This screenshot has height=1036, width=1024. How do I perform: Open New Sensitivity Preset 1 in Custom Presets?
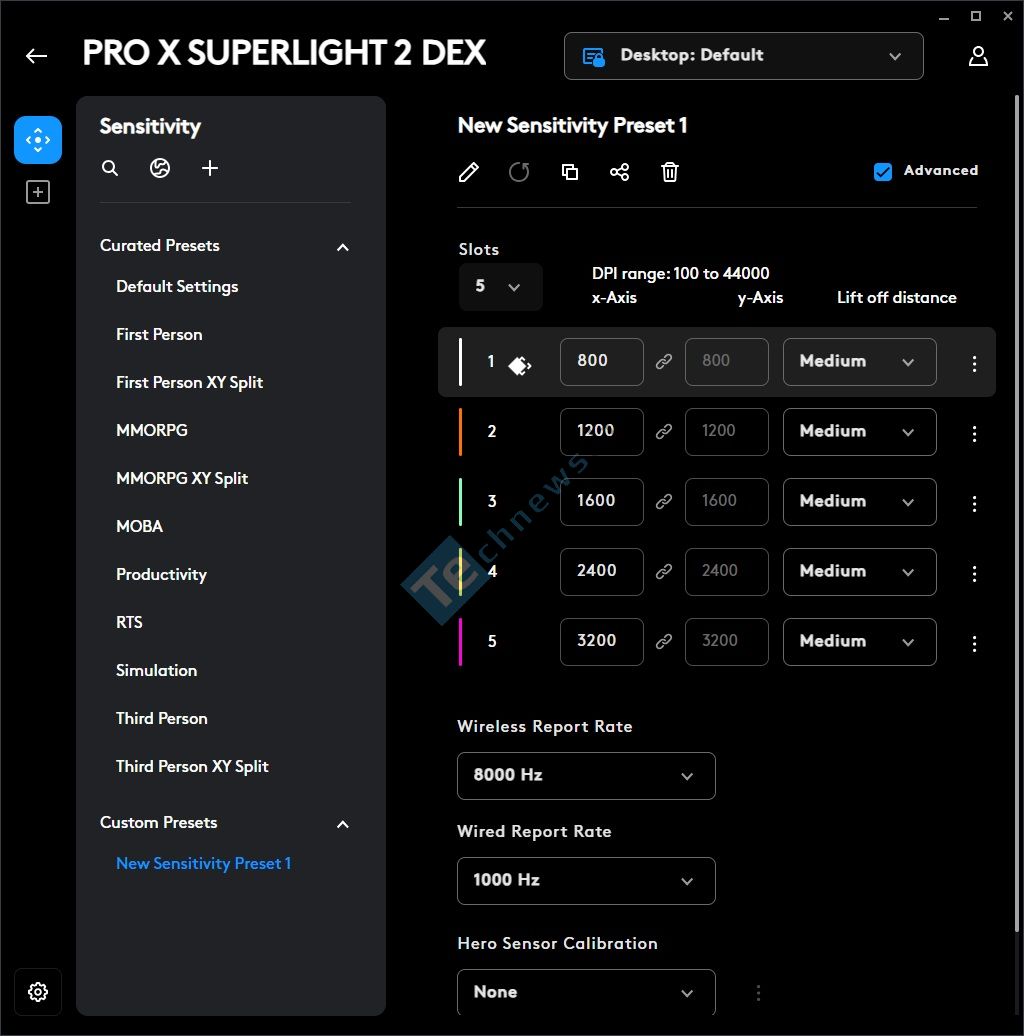(x=203, y=864)
